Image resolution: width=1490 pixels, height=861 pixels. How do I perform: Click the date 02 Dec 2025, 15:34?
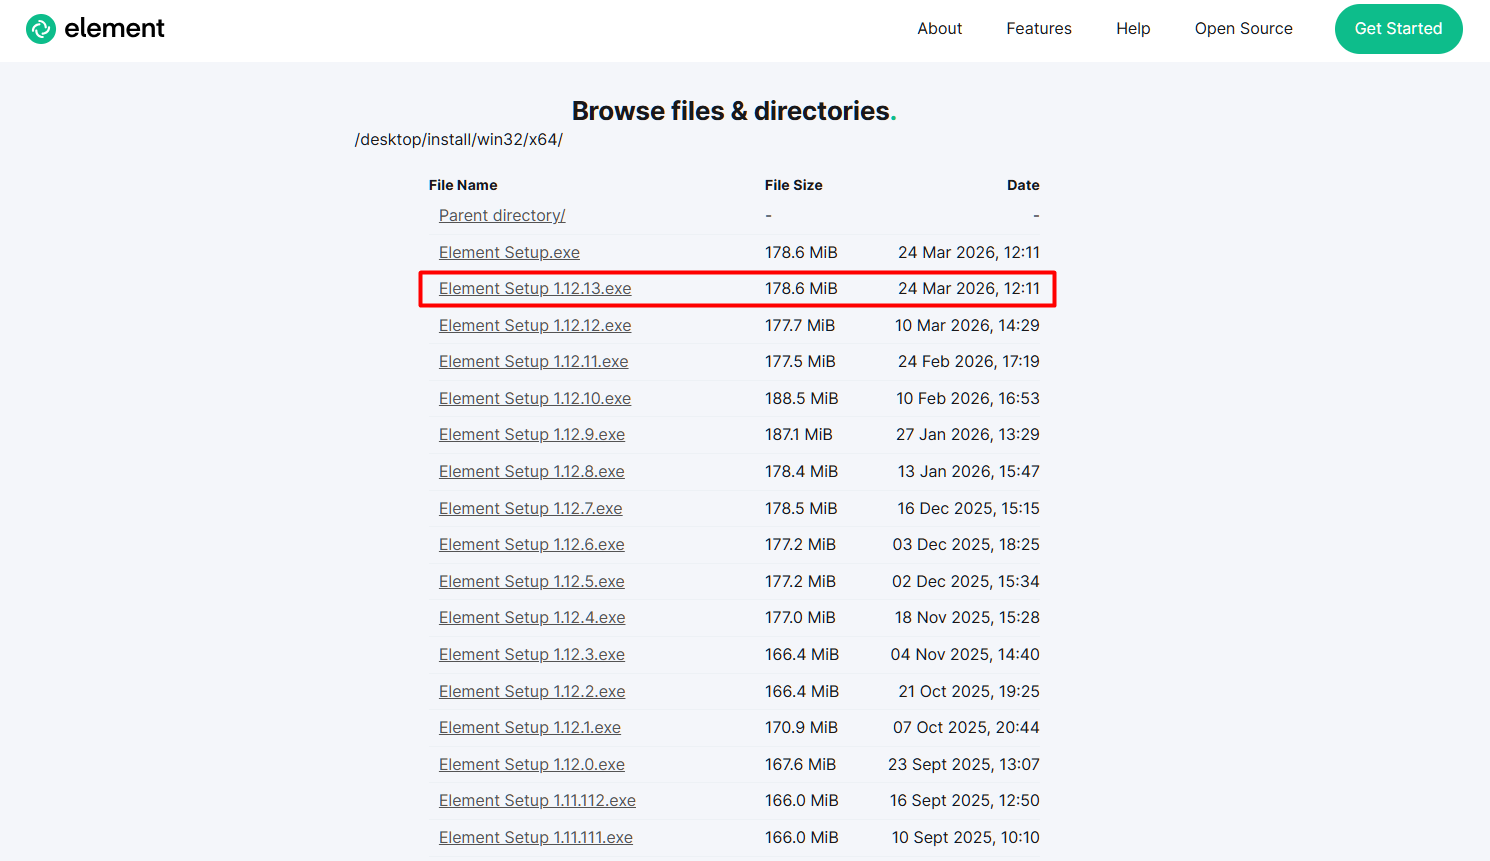(x=966, y=582)
